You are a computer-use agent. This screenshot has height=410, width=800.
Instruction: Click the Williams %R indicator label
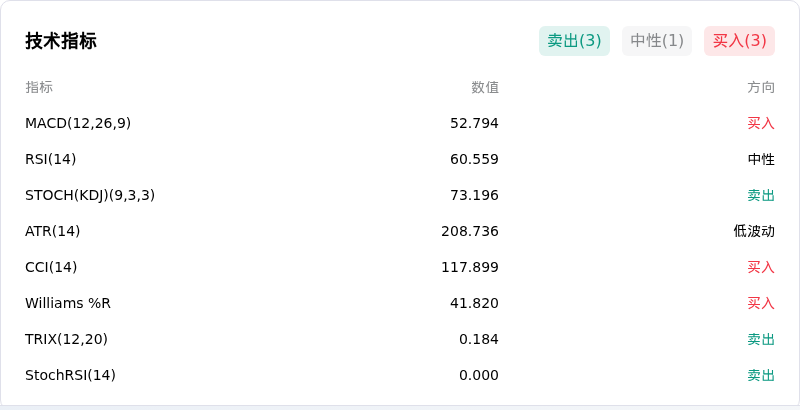pyautogui.click(x=68, y=303)
